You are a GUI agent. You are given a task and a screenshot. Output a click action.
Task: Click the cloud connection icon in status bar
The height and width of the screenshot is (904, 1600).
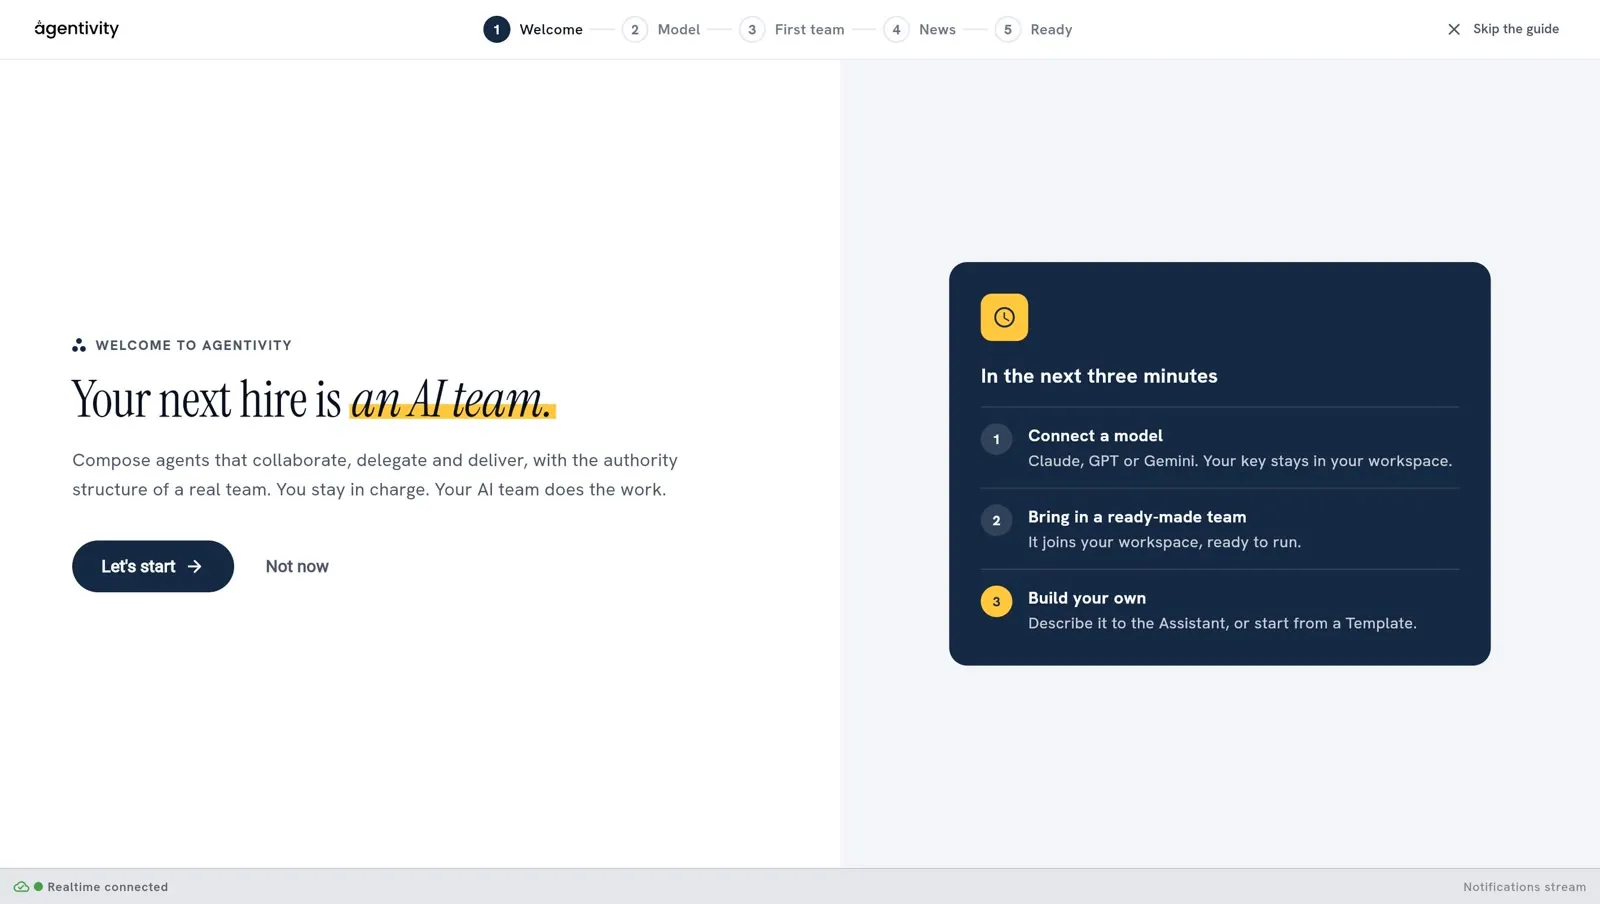coord(21,887)
